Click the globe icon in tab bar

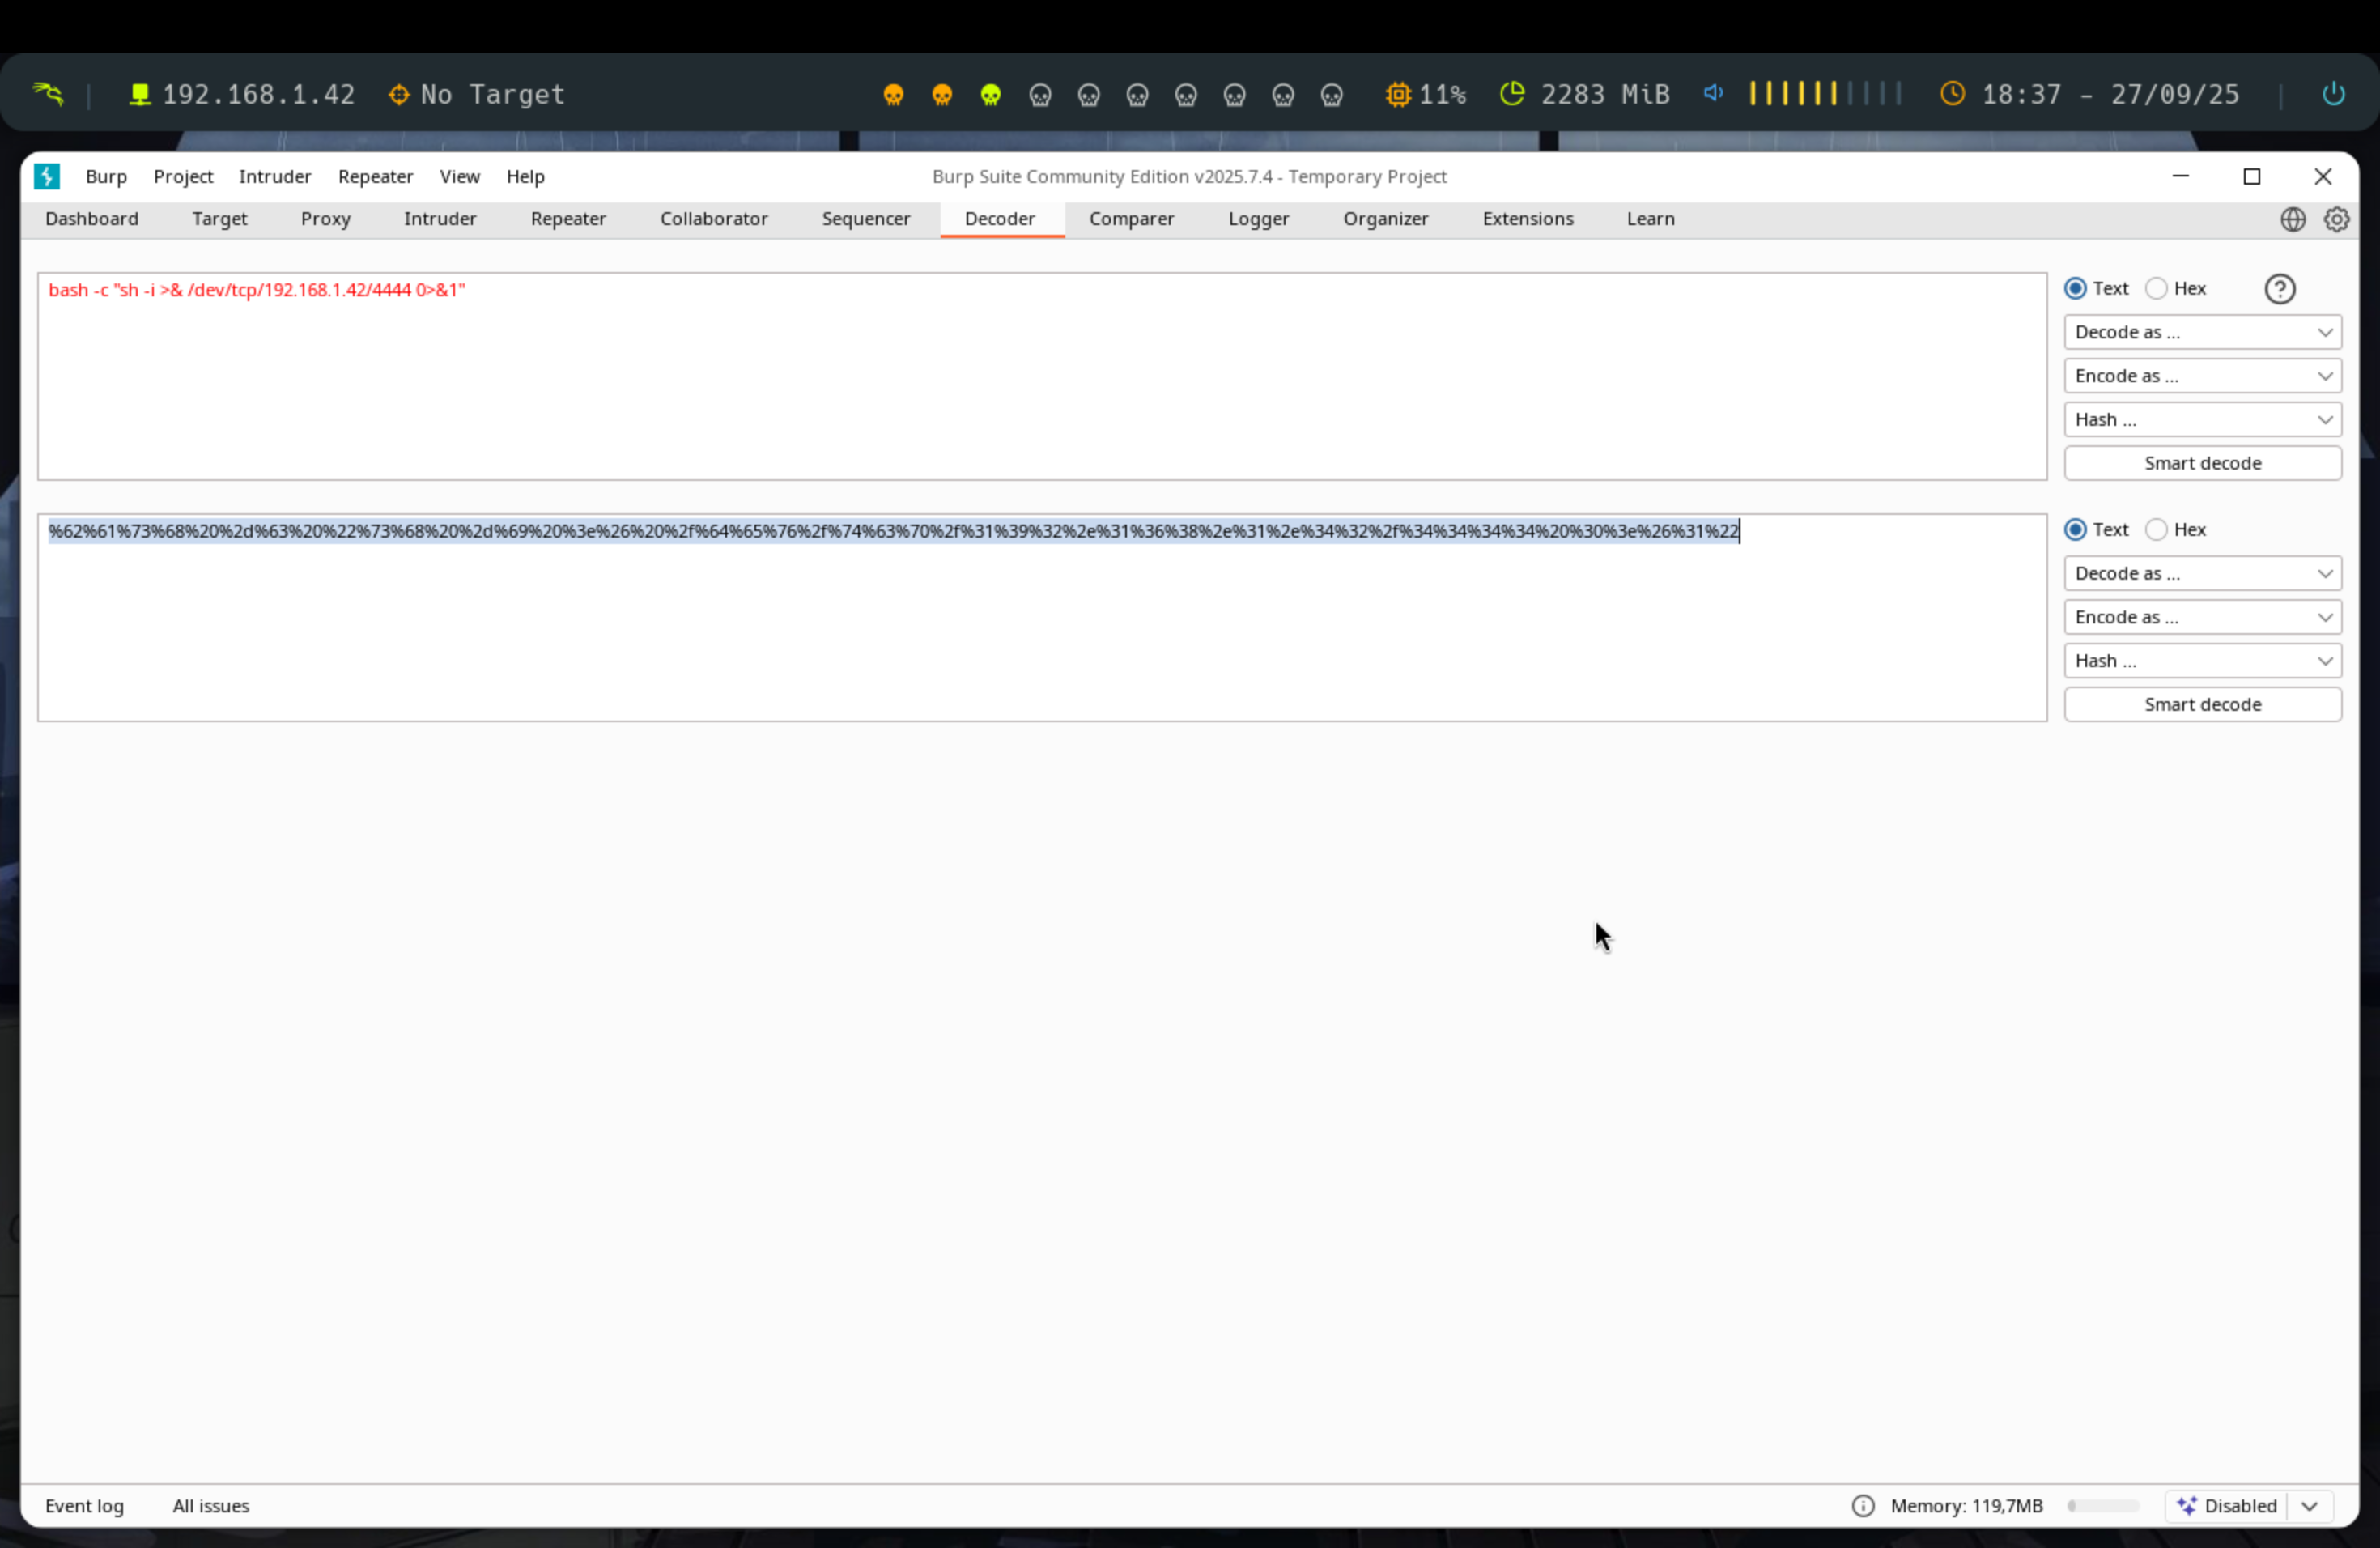[x=2292, y=219]
